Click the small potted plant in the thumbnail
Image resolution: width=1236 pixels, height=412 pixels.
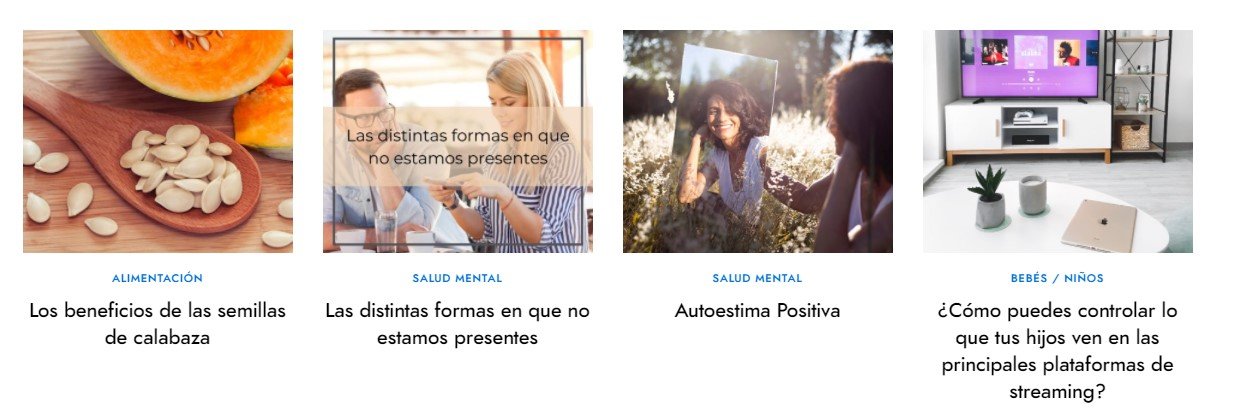pyautogui.click(x=988, y=197)
